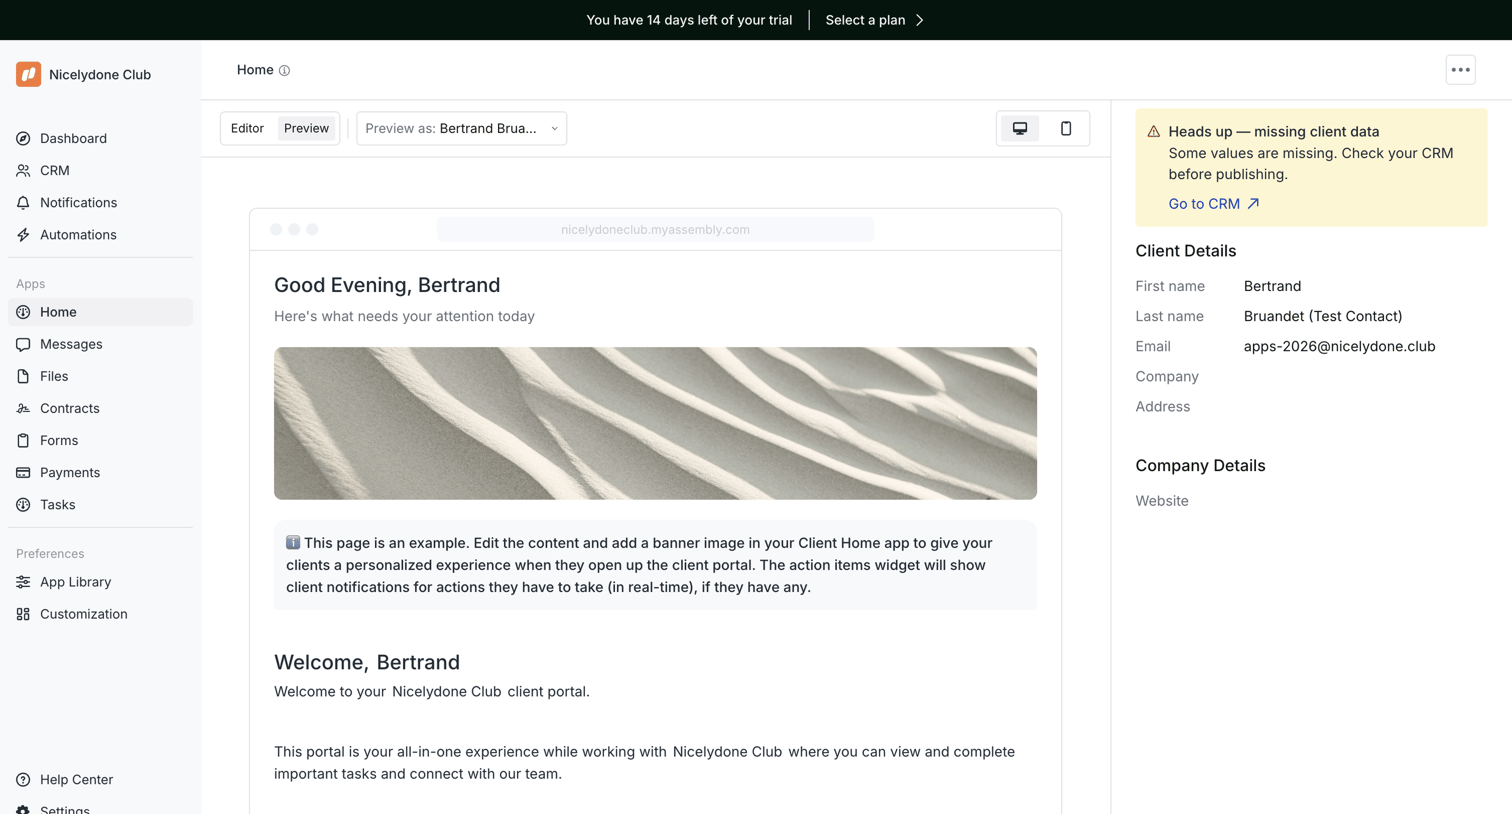Open the three-dot more options menu

(x=1461, y=70)
